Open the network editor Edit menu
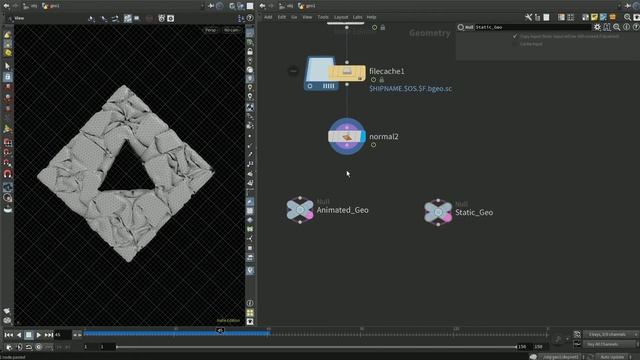The width and height of the screenshot is (640, 360). 282,17
